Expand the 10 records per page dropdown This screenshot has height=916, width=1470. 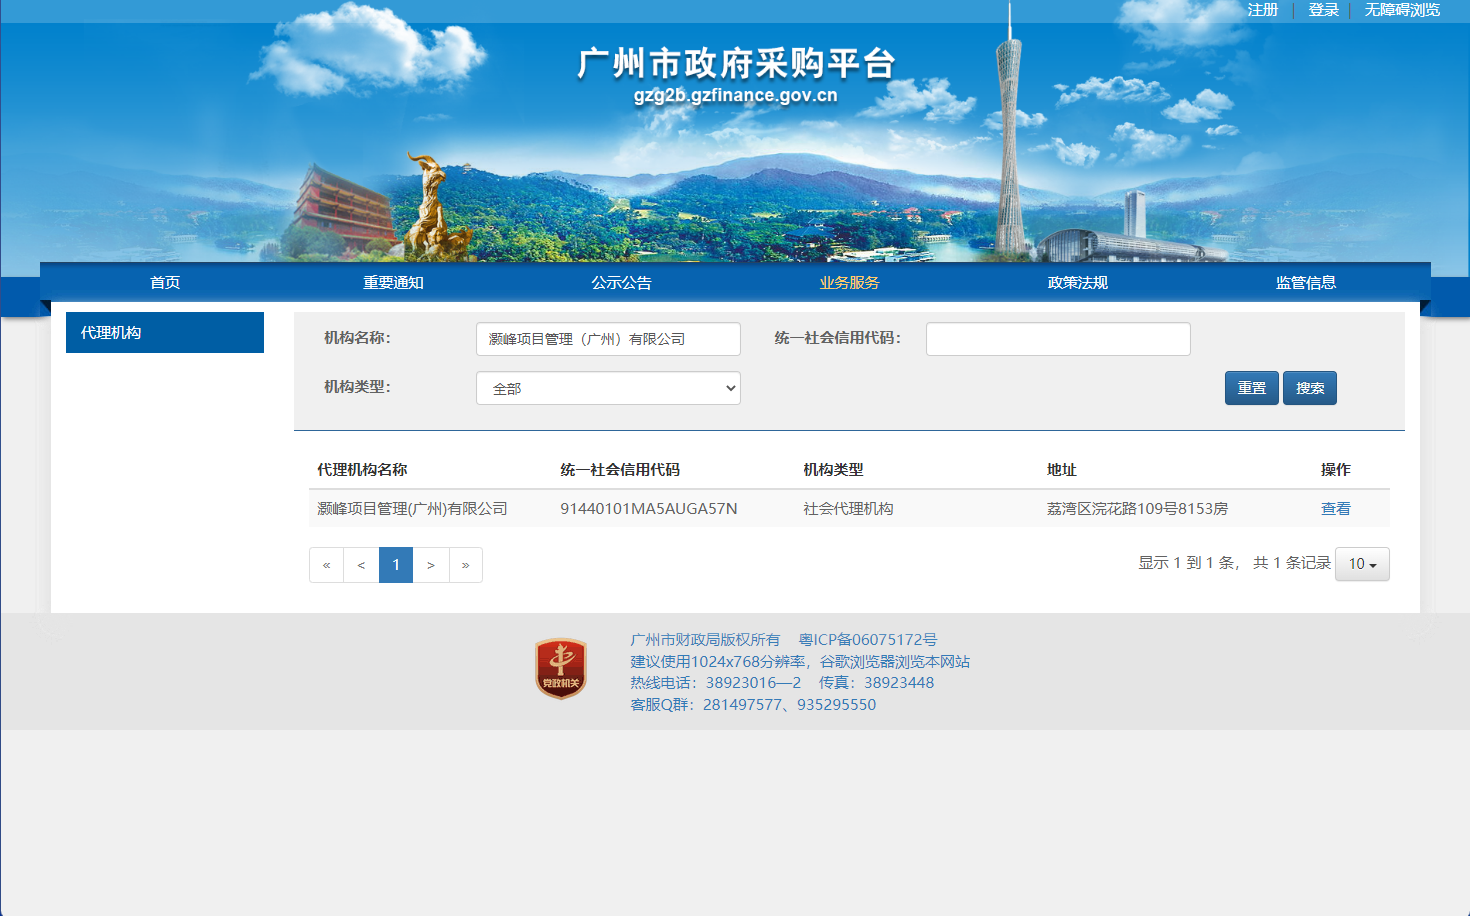1362,564
